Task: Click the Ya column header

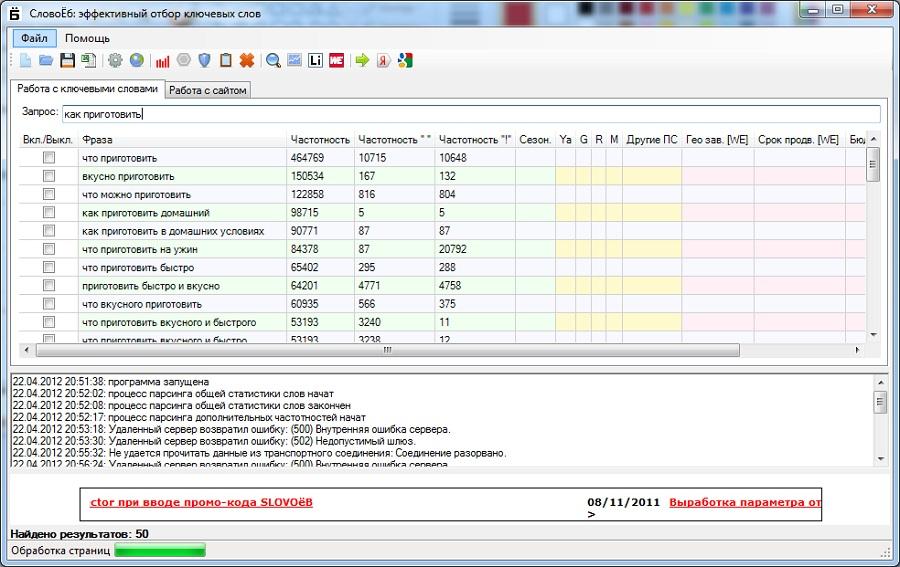Action: click(565, 139)
